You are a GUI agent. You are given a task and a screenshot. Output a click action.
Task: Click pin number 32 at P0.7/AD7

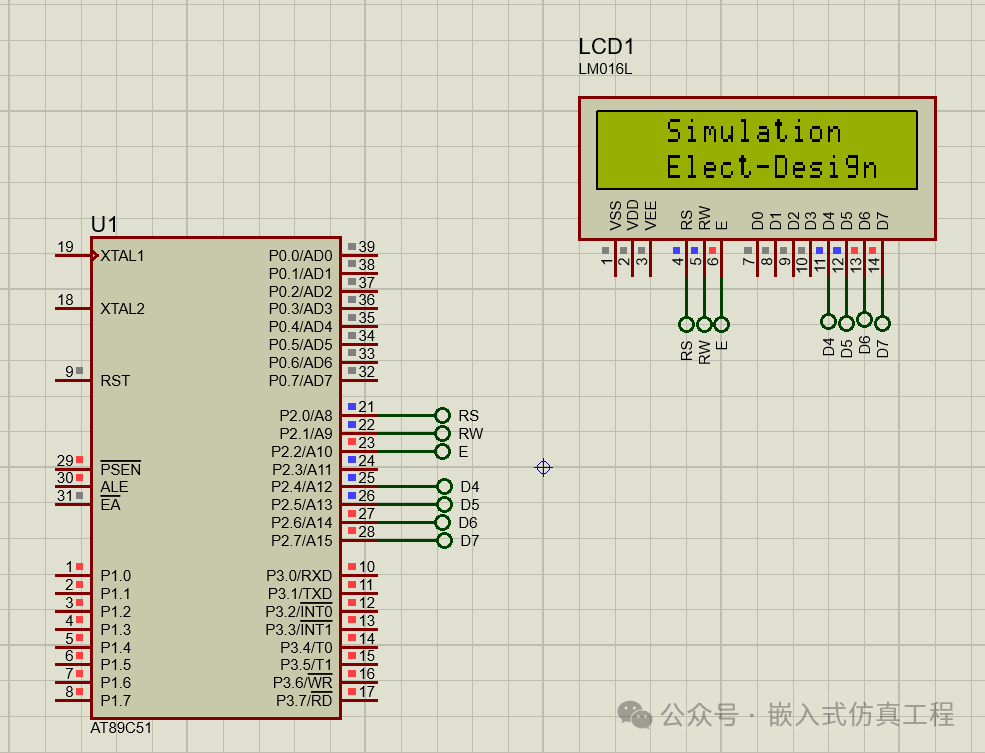[367, 371]
